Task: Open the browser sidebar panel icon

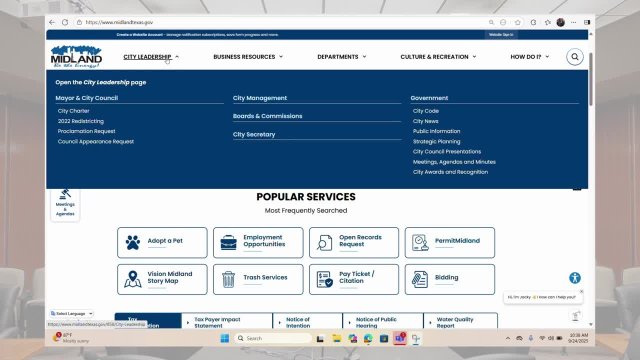Action: pyautogui.click(x=587, y=22)
